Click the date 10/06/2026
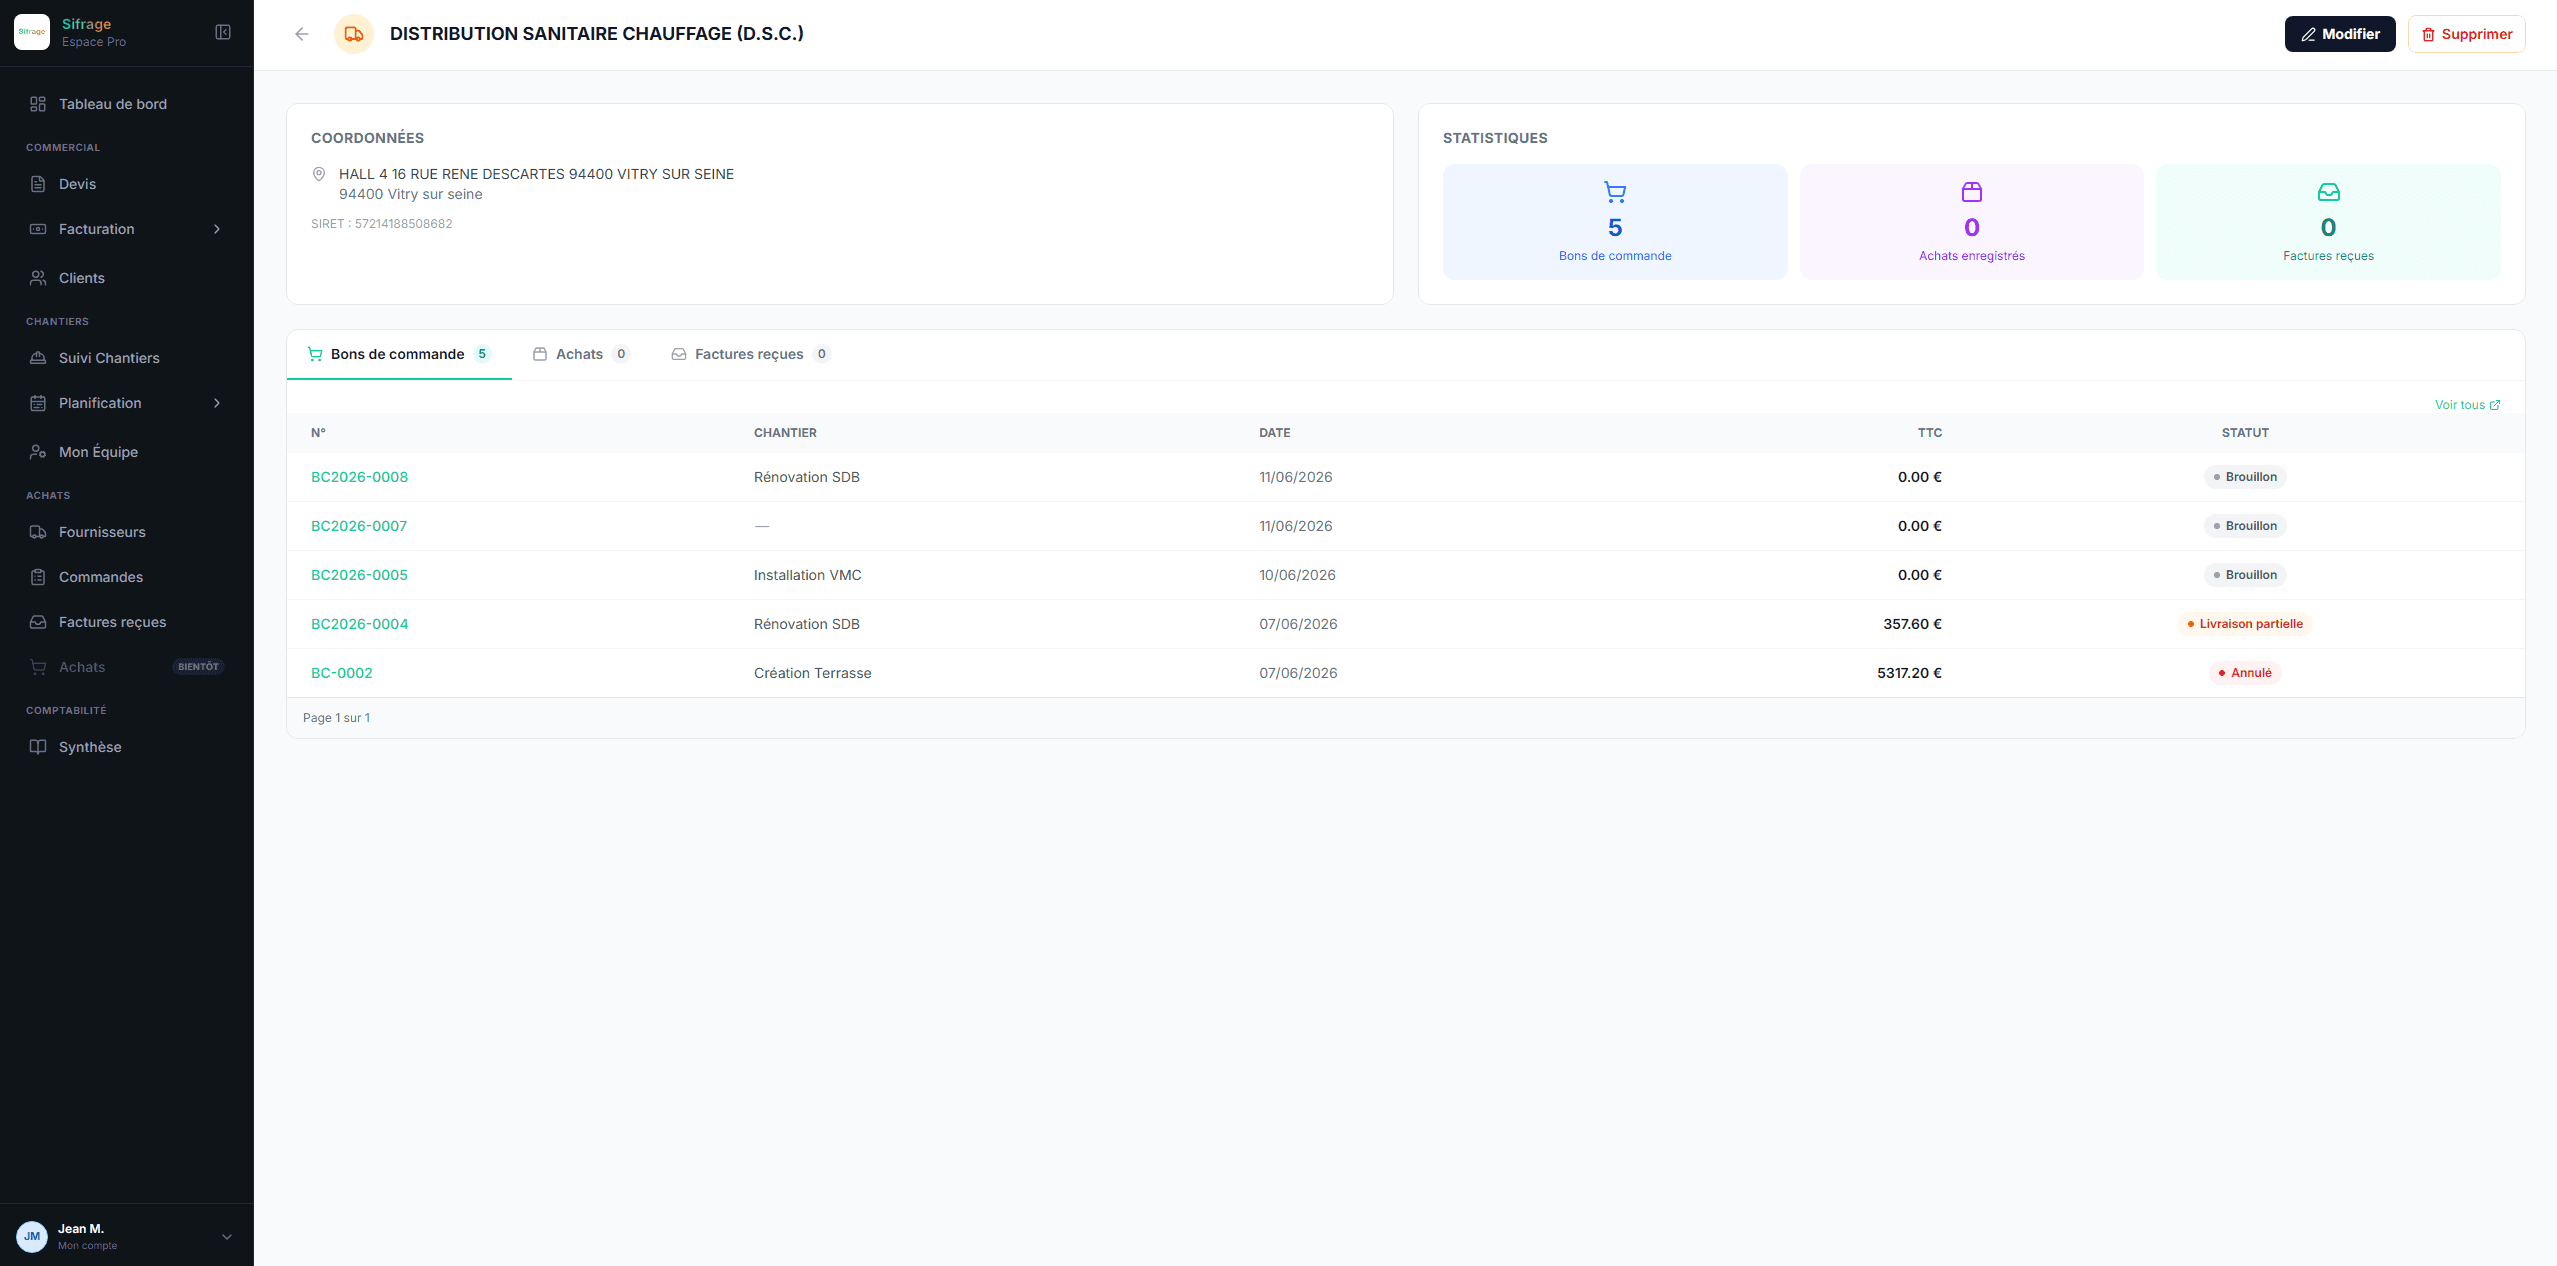 1297,575
